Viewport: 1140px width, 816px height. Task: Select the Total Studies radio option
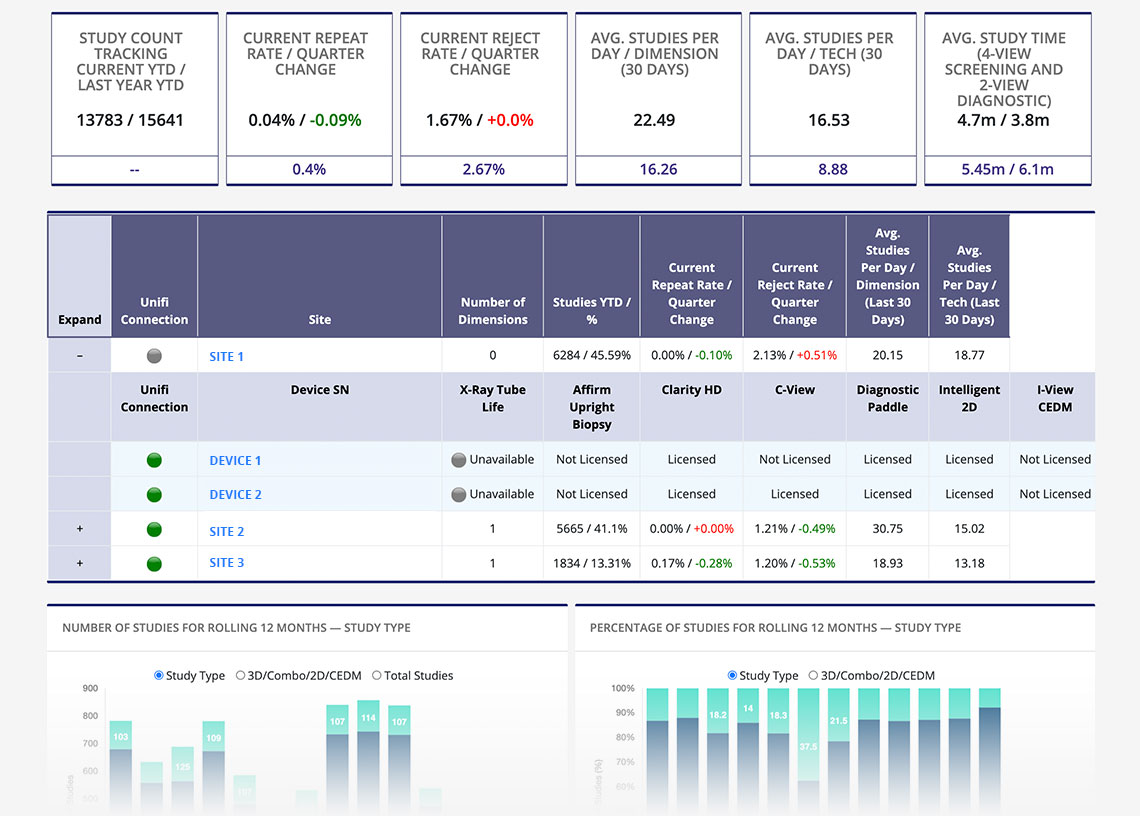tap(377, 676)
